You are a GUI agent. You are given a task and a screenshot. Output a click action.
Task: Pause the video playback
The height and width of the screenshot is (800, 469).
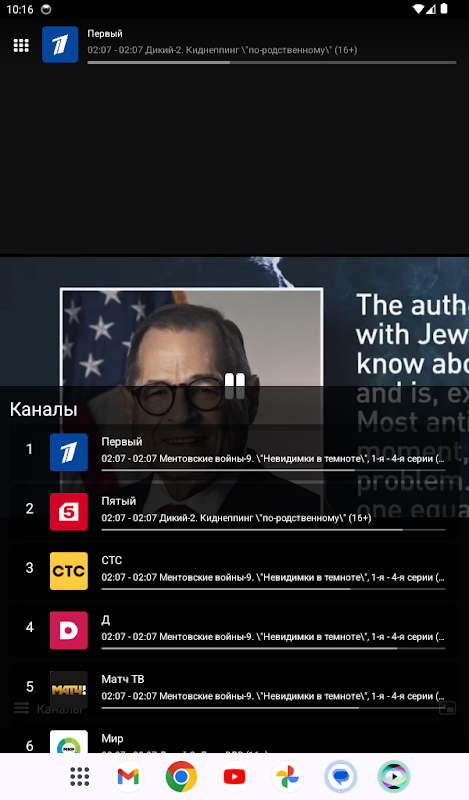pyautogui.click(x=235, y=386)
